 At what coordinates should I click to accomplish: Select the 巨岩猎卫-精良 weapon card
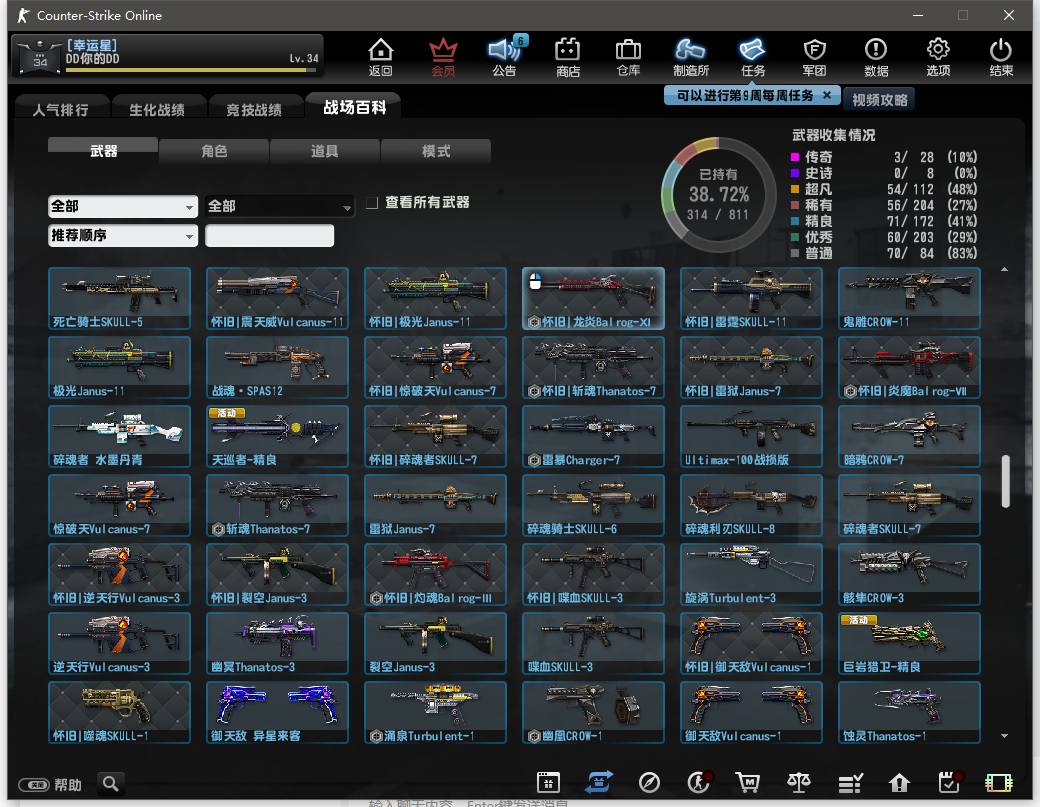[909, 643]
